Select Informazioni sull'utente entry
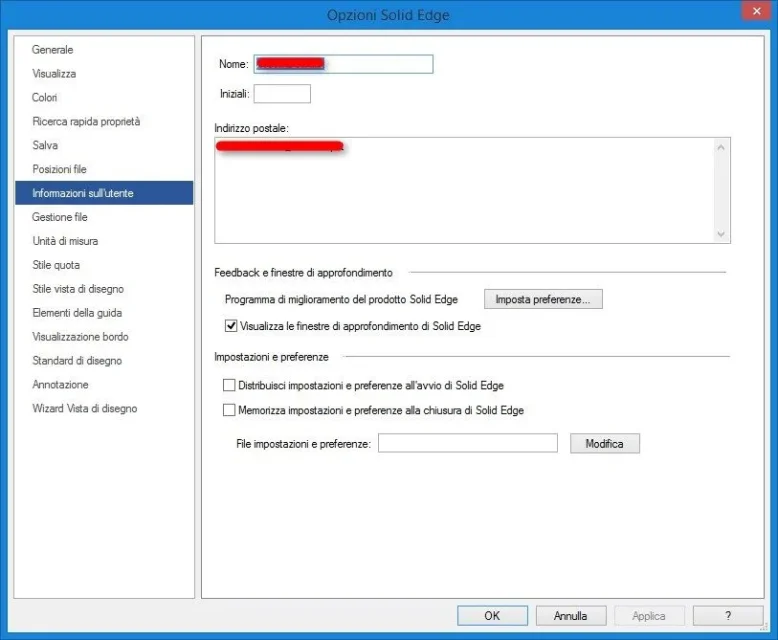Image resolution: width=778 pixels, height=640 pixels. 104,192
